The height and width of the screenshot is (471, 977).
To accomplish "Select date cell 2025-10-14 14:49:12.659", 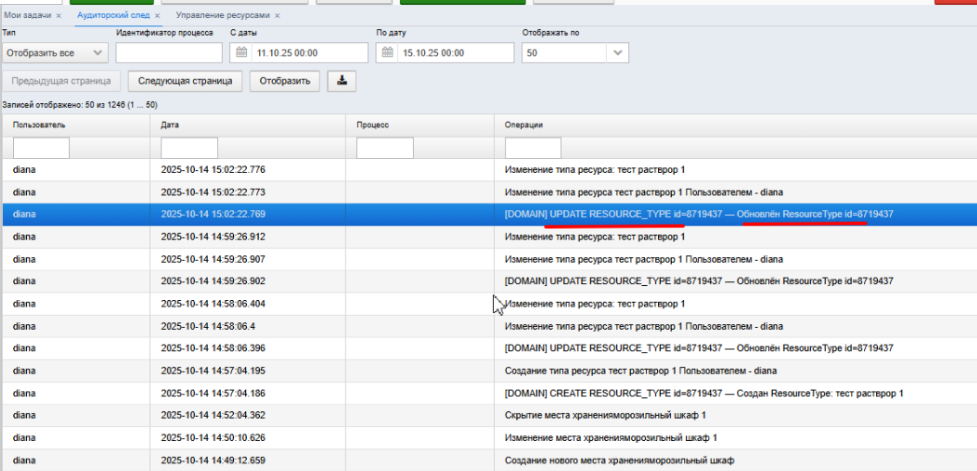I will click(x=213, y=461).
